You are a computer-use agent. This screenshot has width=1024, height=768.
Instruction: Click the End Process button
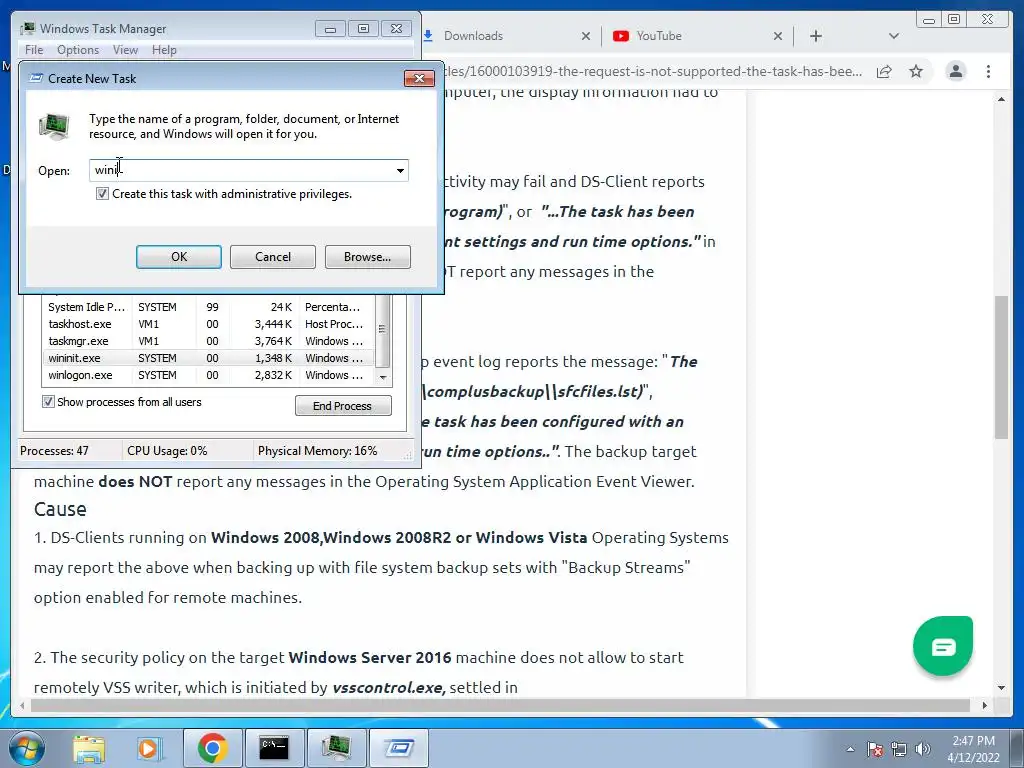pos(343,406)
